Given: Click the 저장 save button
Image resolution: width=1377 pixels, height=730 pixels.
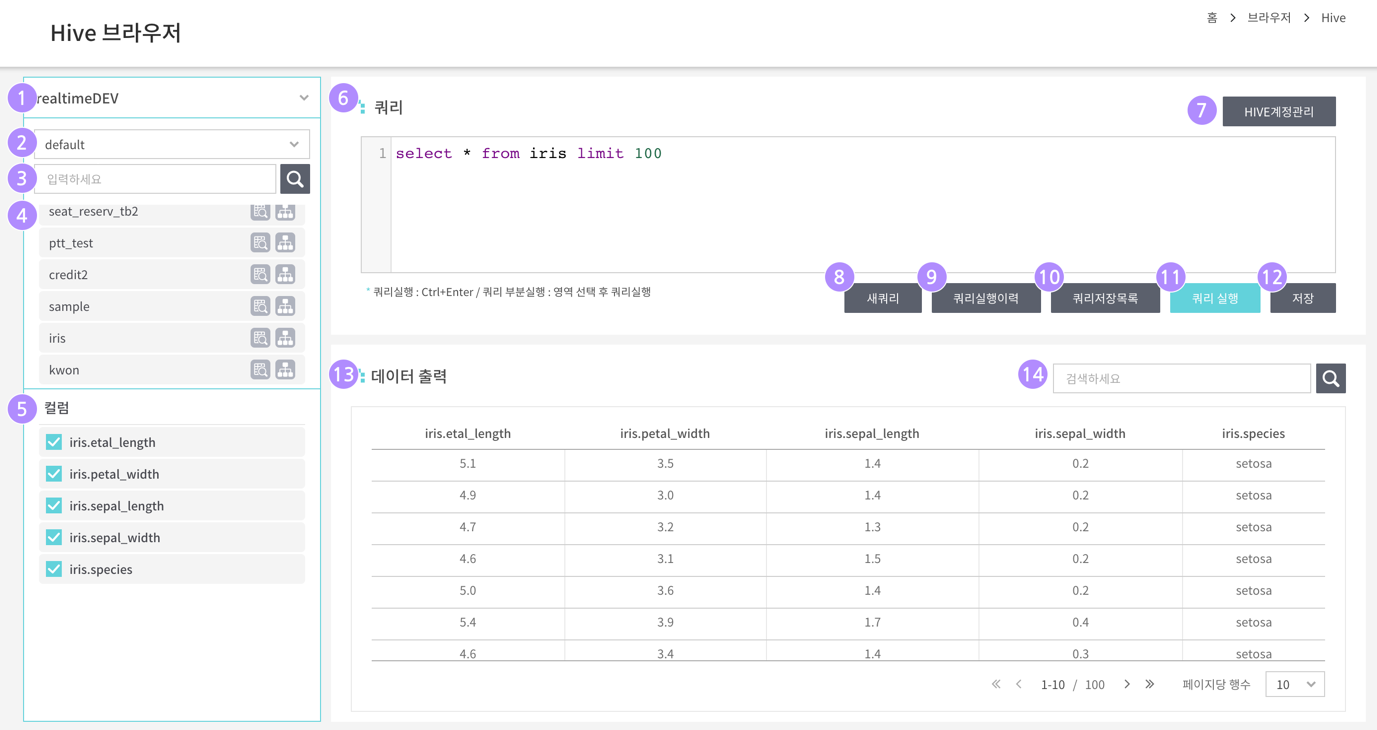Looking at the screenshot, I should [x=1303, y=298].
